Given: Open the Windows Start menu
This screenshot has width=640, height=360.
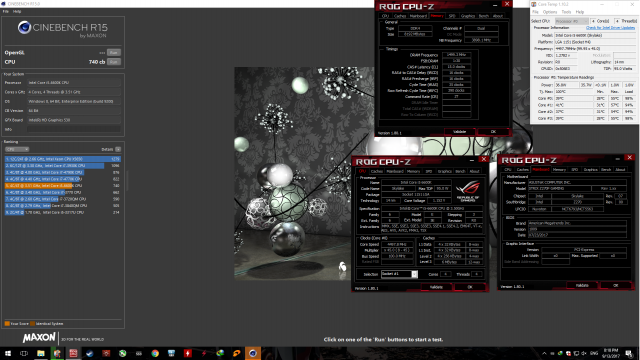Looking at the screenshot, I should point(8,353).
